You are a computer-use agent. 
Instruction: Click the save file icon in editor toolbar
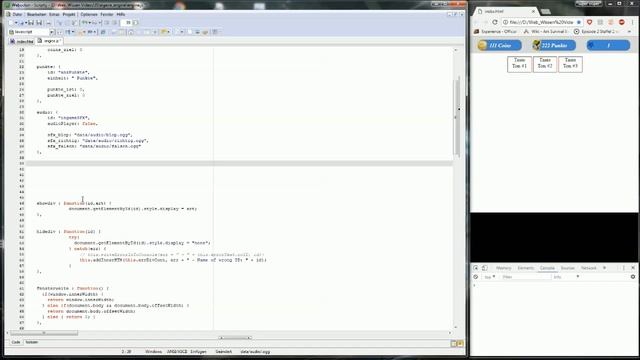[31, 23]
